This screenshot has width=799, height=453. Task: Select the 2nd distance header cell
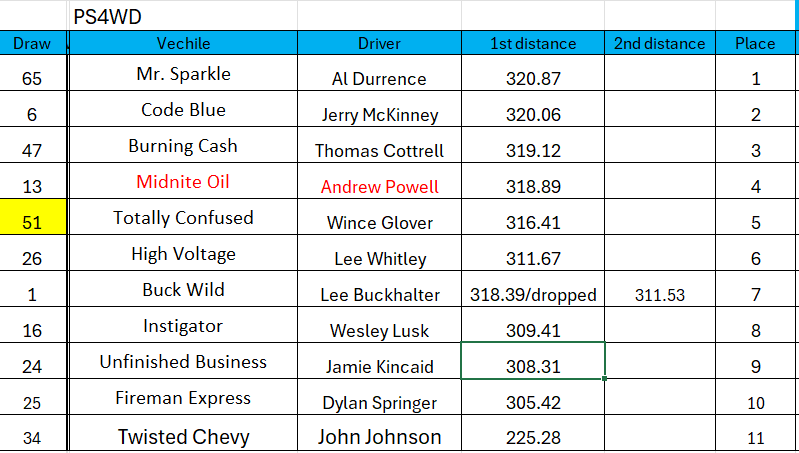(659, 43)
